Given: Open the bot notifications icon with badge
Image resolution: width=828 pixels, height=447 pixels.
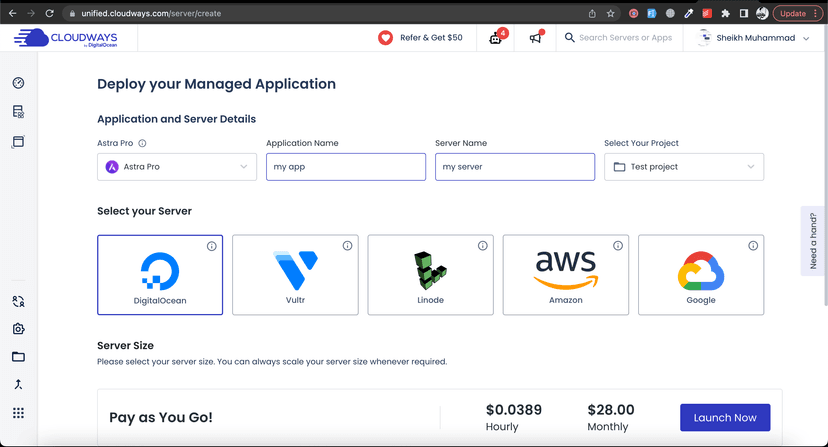Looking at the screenshot, I should pyautogui.click(x=496, y=38).
